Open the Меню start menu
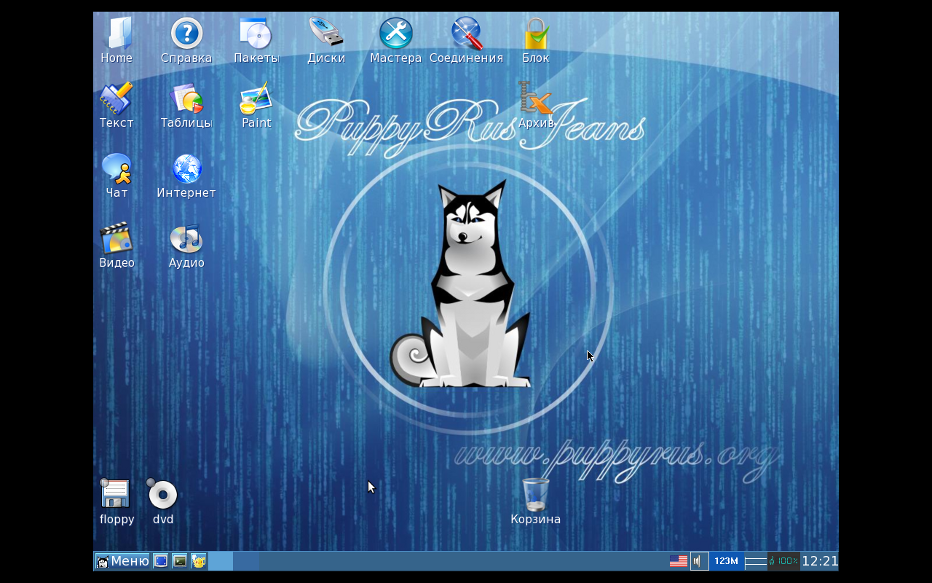Screen dimensions: 932x583 pos(122,561)
